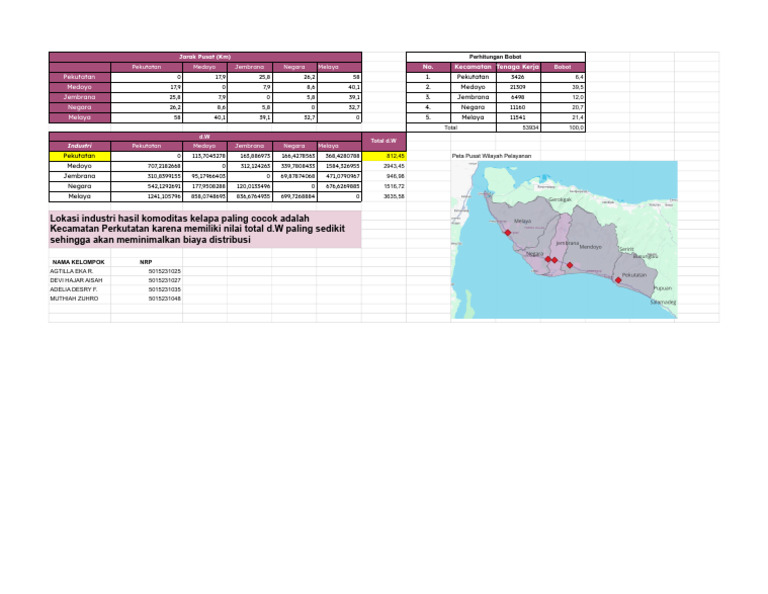Viewport: 768px width, 594px height.
Task: Select the d.W cell 310,8399155
Action: pyautogui.click(x=146, y=176)
